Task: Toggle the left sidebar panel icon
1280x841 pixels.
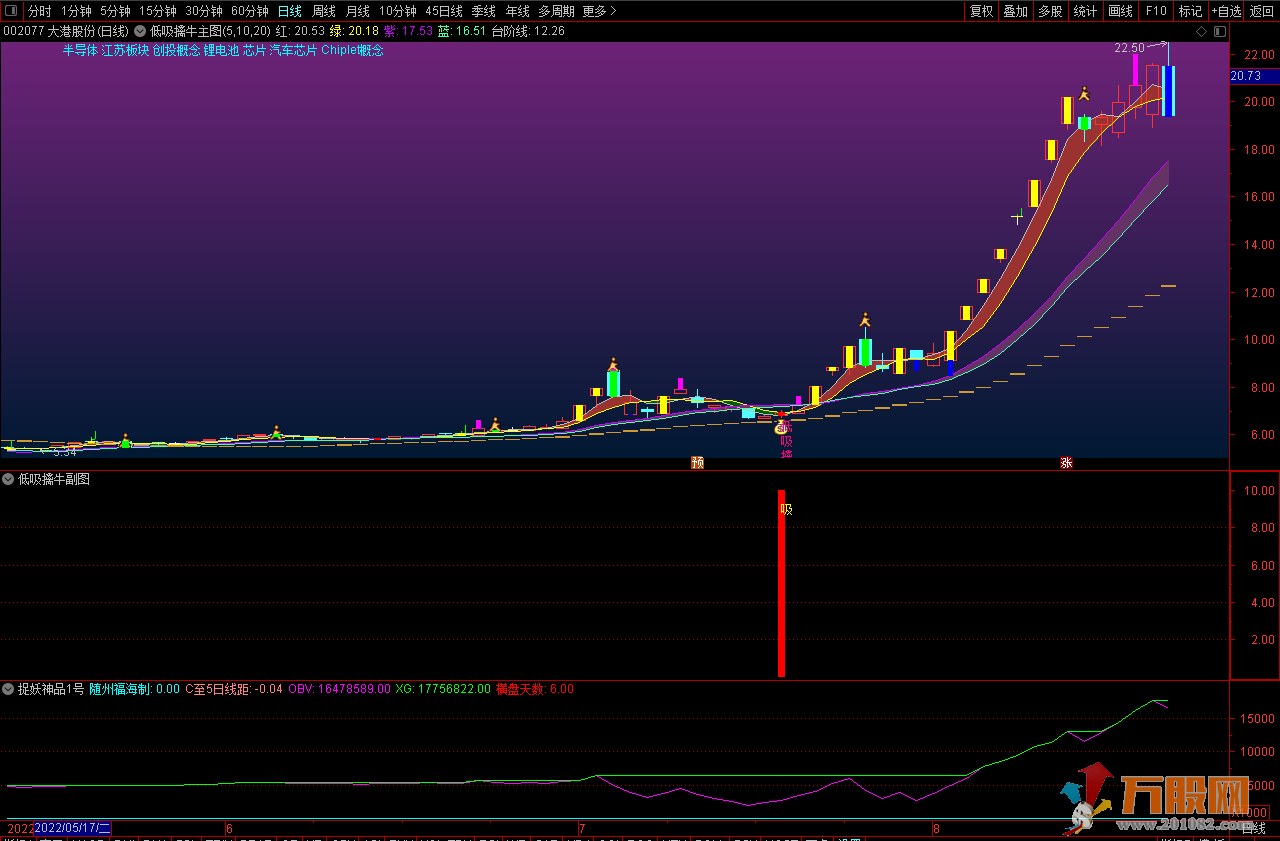Action: click(x=12, y=11)
